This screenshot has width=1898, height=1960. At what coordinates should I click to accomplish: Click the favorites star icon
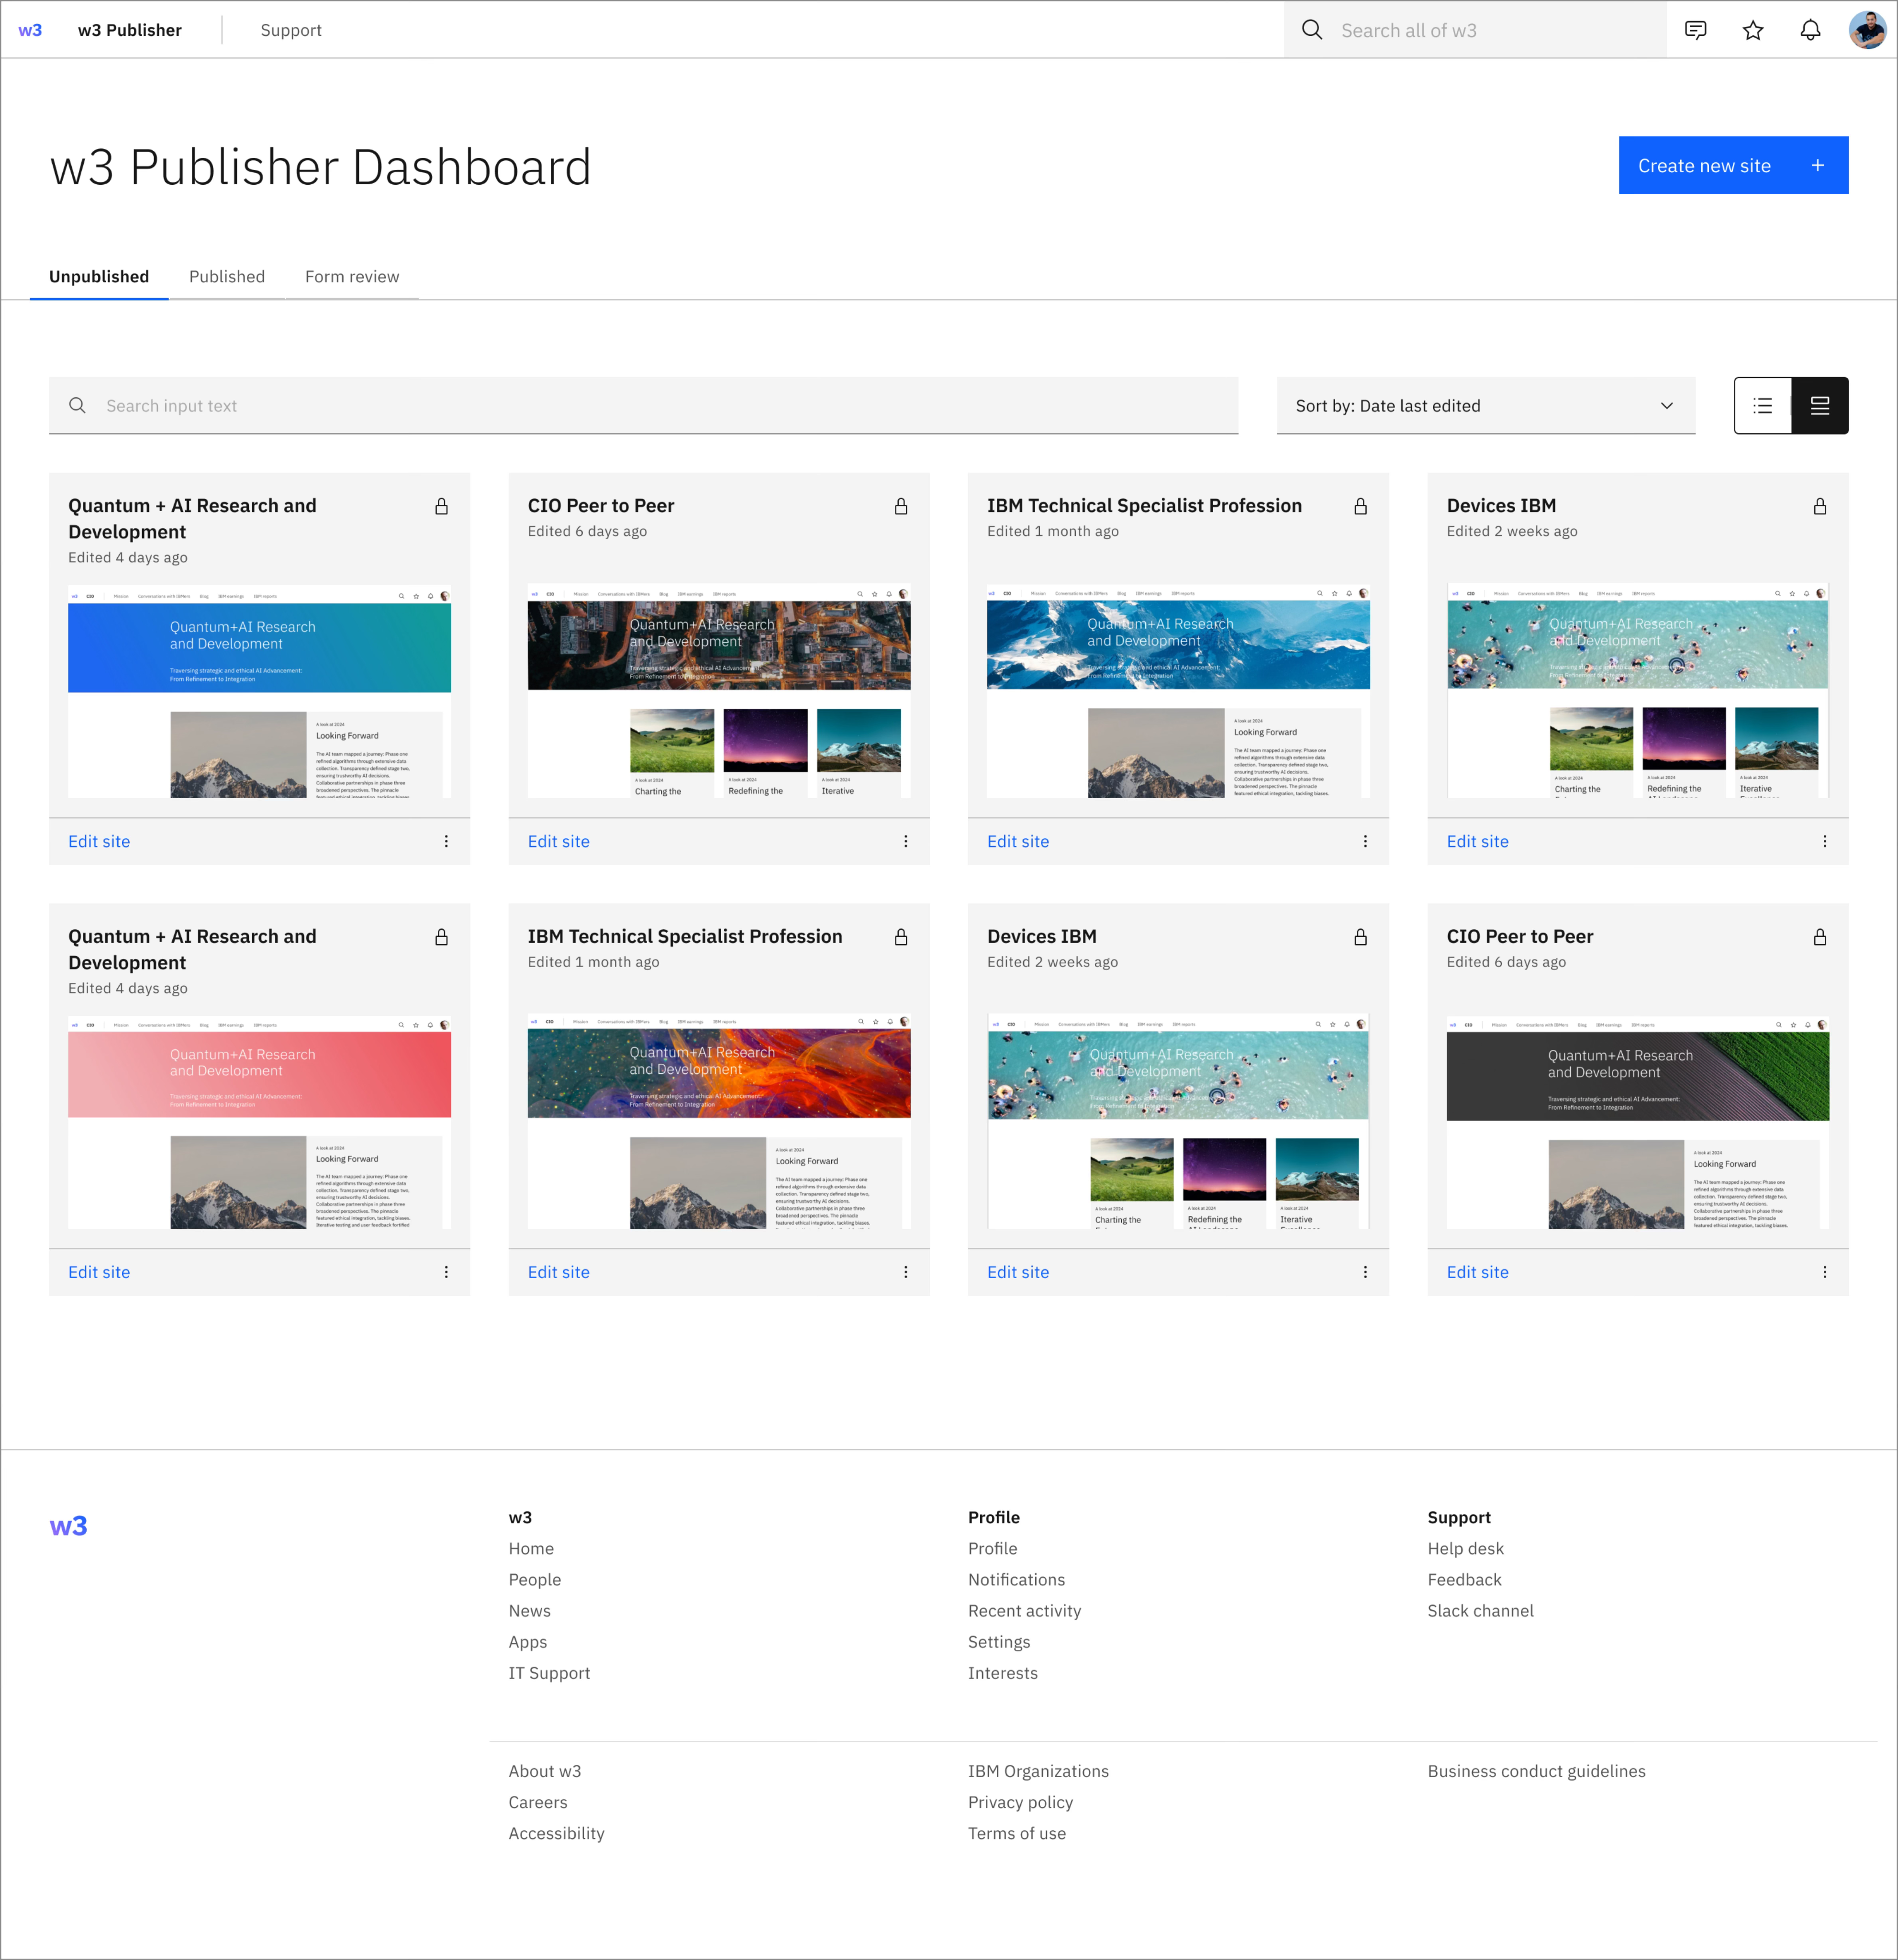click(x=1753, y=30)
